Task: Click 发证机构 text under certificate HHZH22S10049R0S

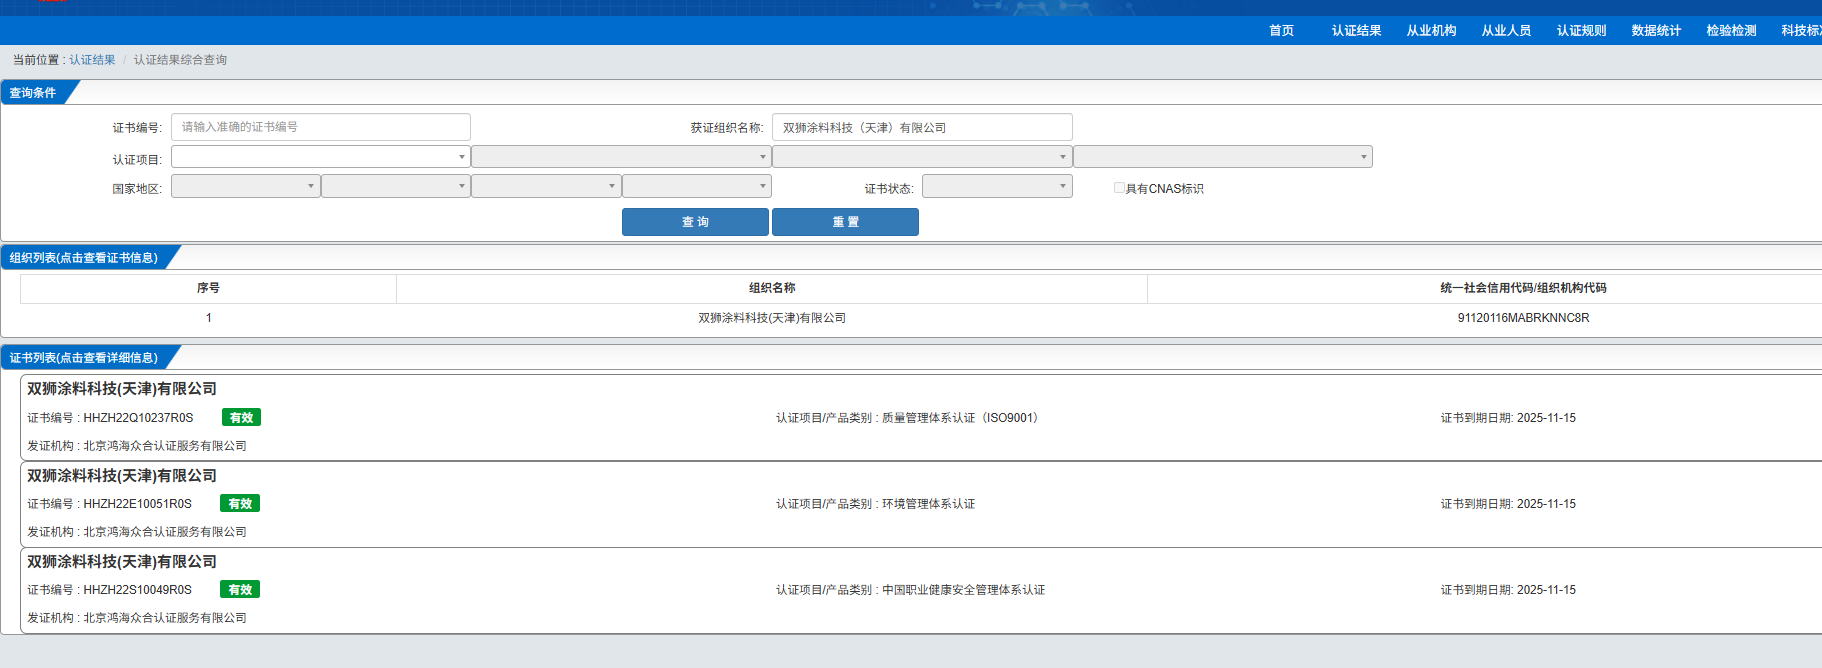Action: 137,618
